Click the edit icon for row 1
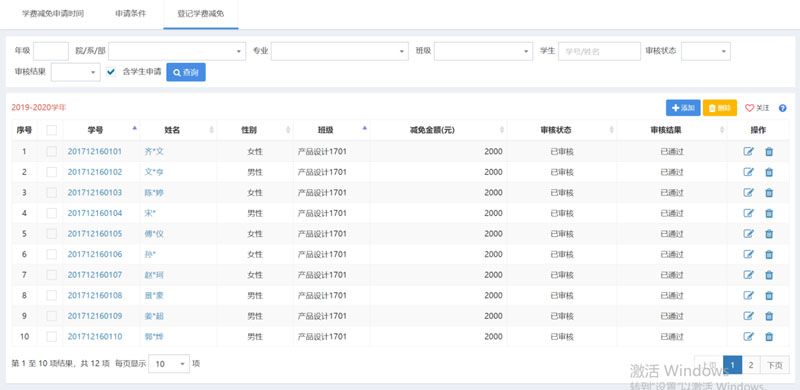The image size is (800, 390). 748,152
